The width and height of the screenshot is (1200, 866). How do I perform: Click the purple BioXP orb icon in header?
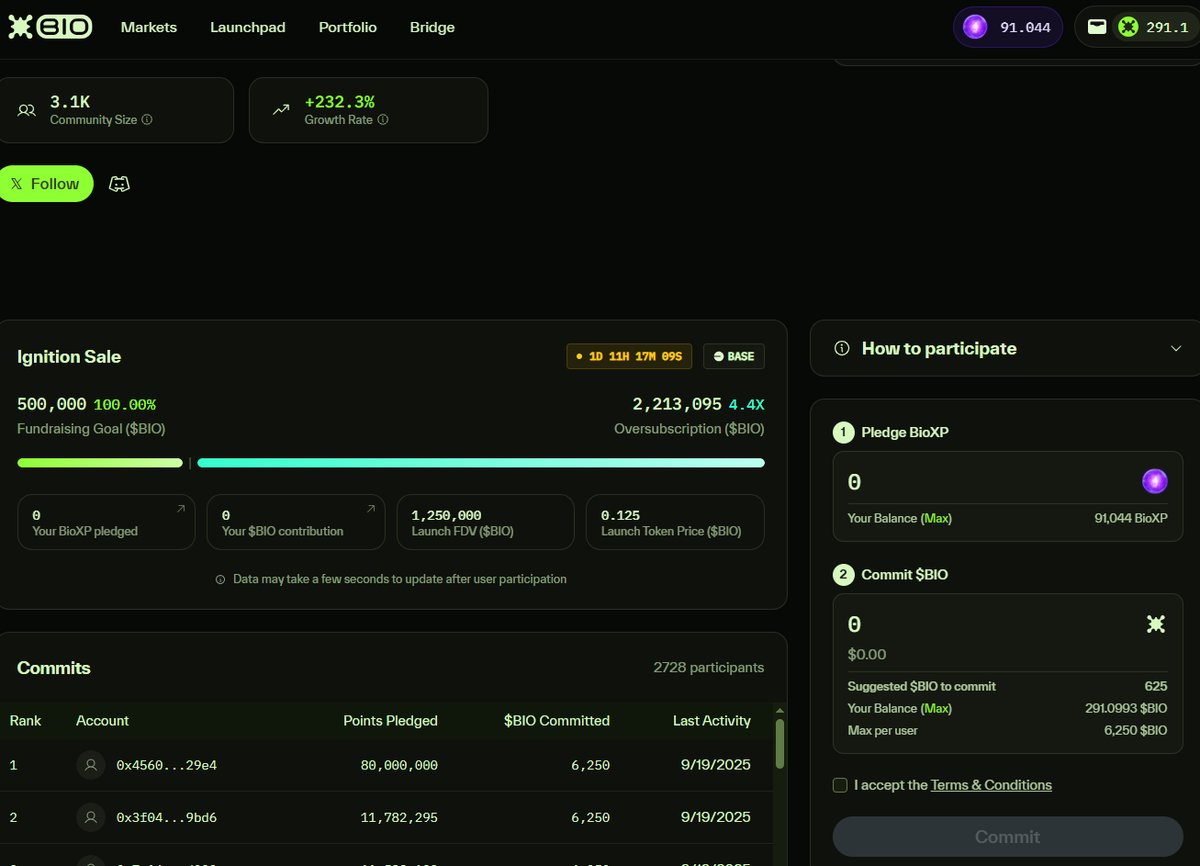[x=975, y=27]
